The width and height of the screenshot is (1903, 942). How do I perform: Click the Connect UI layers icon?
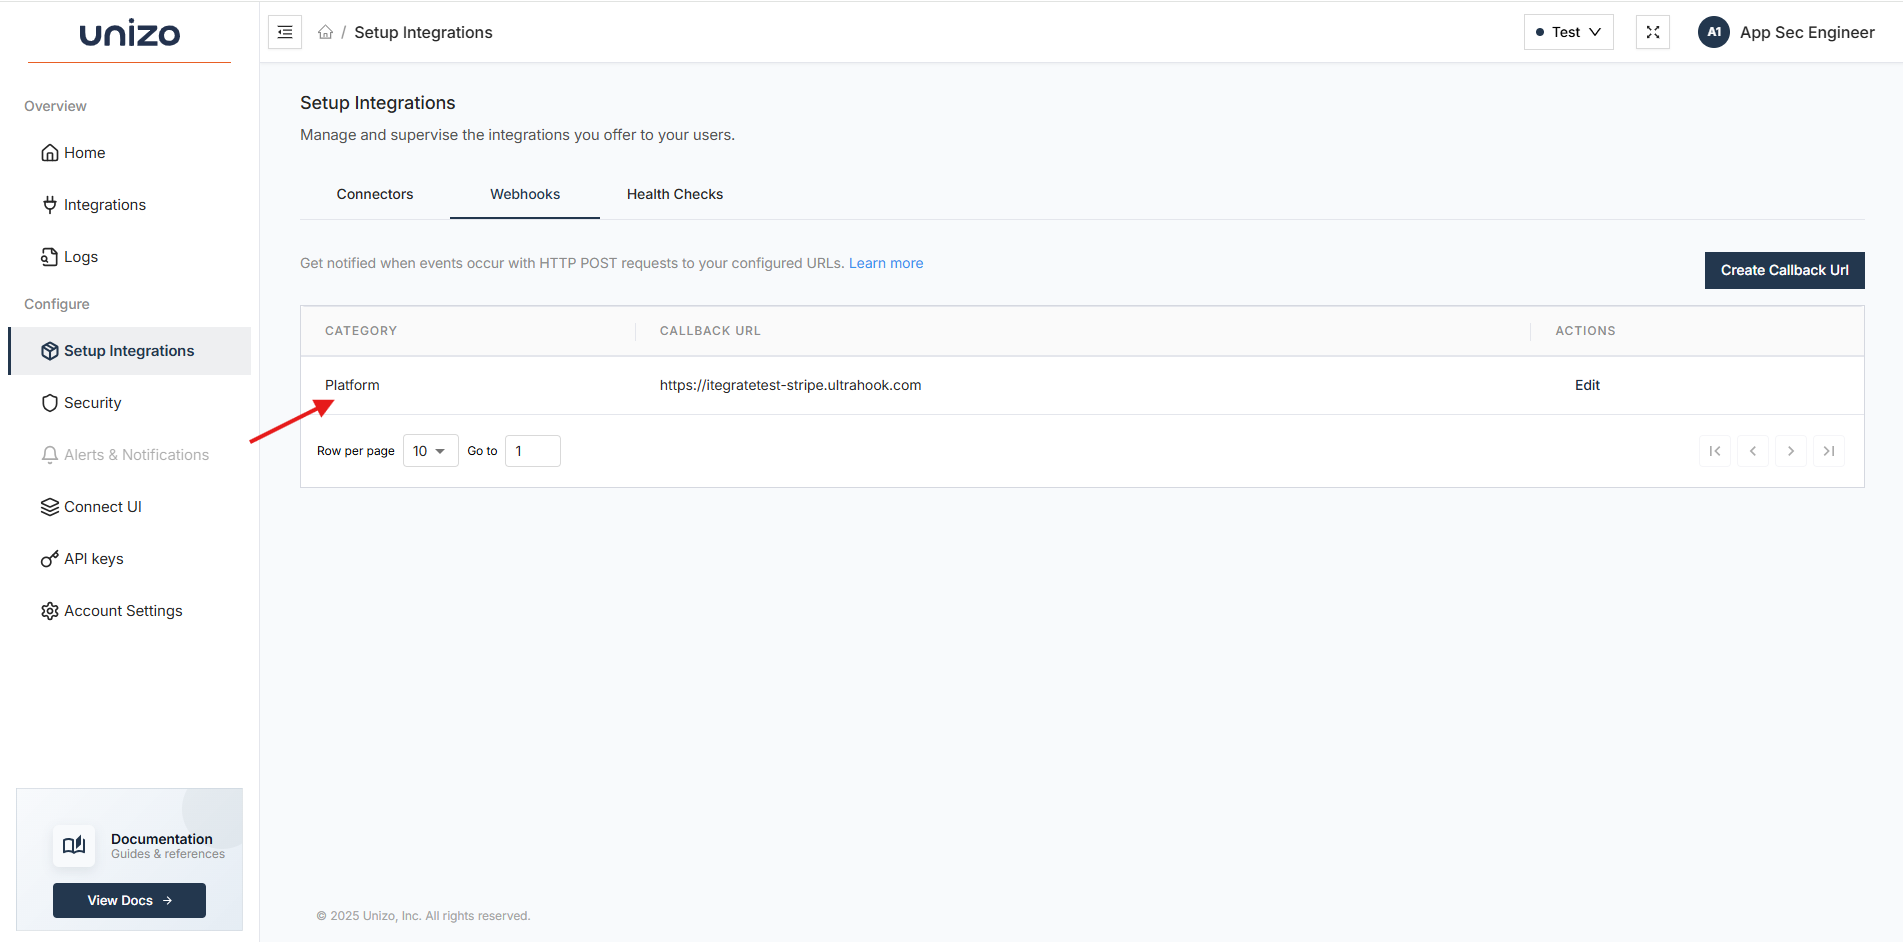[x=51, y=506]
